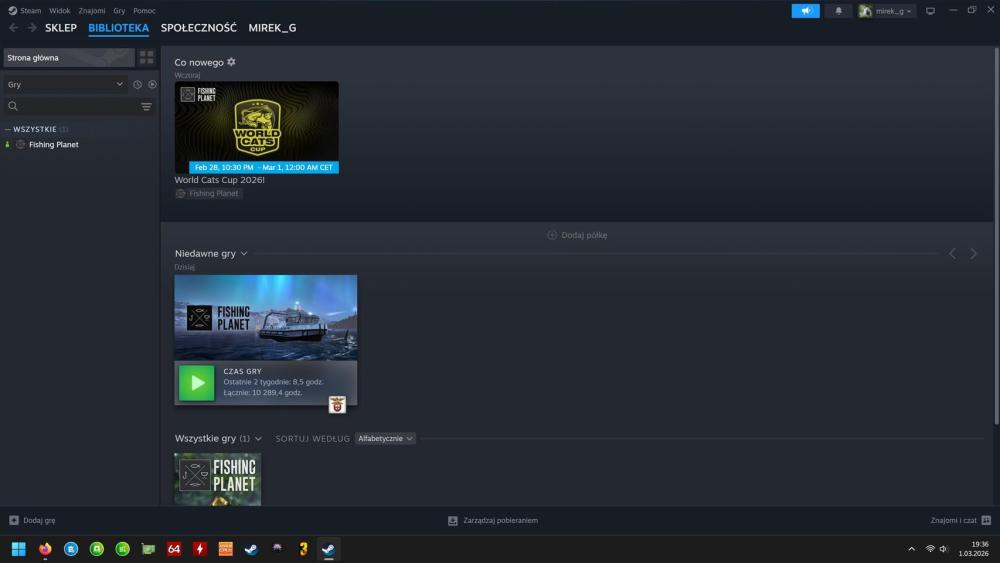
Task: Click the Wi-Fi icon in system tray
Action: [930, 549]
